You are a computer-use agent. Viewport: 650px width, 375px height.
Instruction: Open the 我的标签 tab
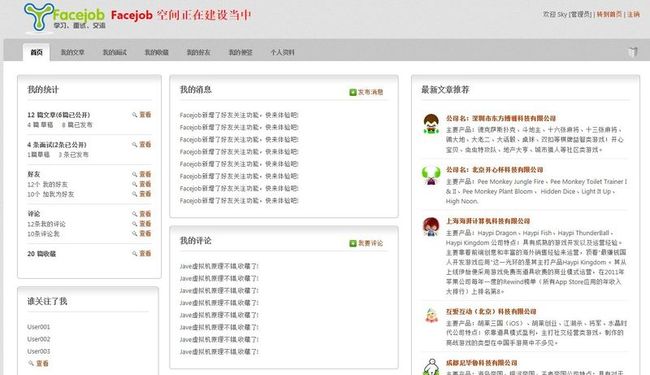coord(240,52)
